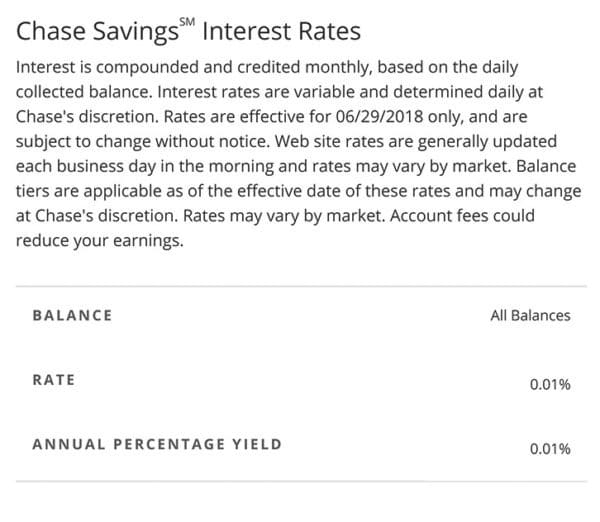Select the All Balances value
This screenshot has height=522, width=600.
[530, 315]
